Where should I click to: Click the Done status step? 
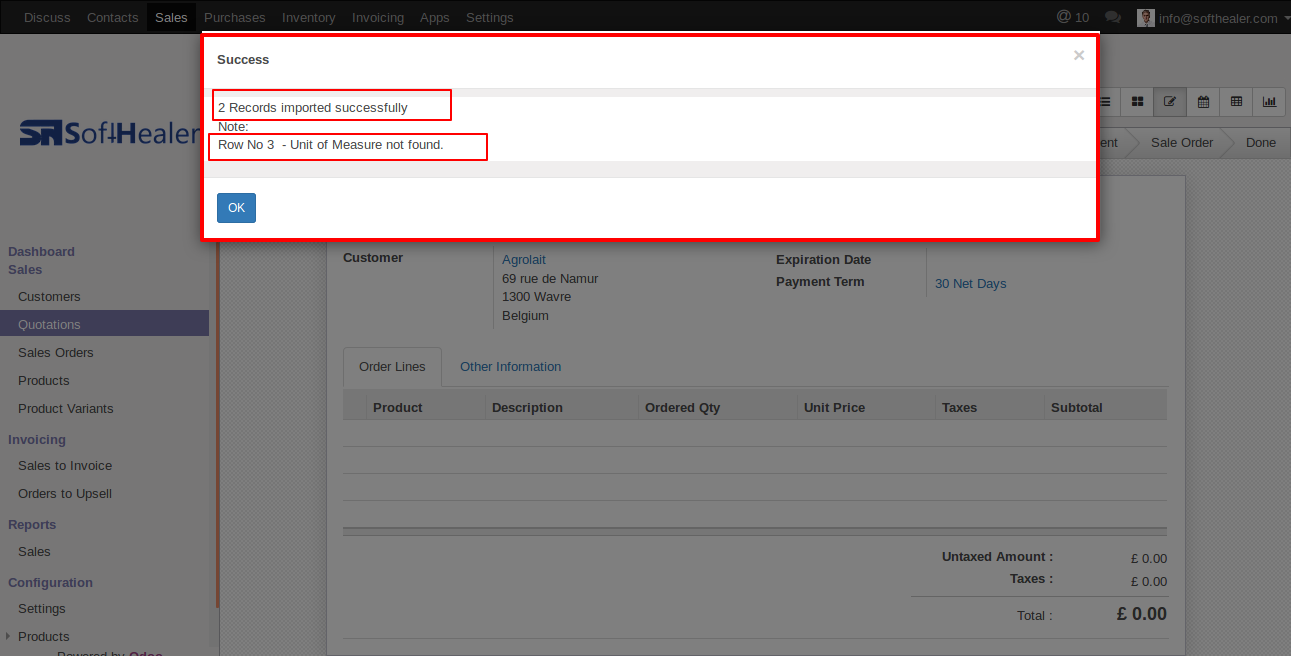(x=1260, y=142)
